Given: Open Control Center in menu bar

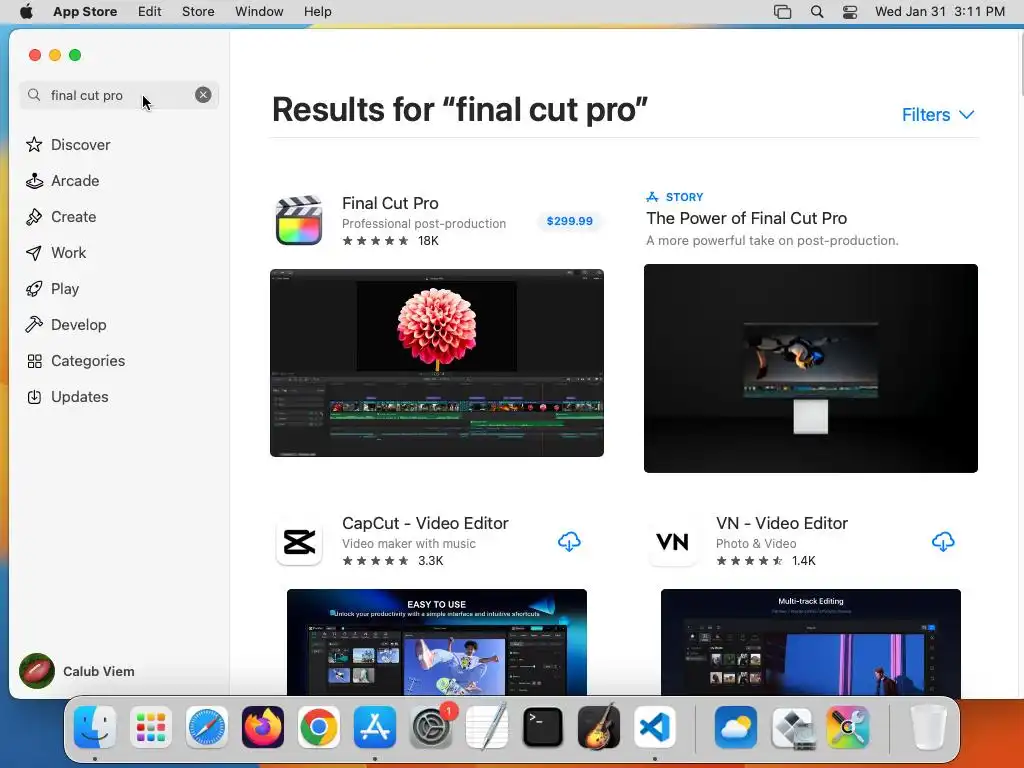Looking at the screenshot, I should tap(850, 12).
